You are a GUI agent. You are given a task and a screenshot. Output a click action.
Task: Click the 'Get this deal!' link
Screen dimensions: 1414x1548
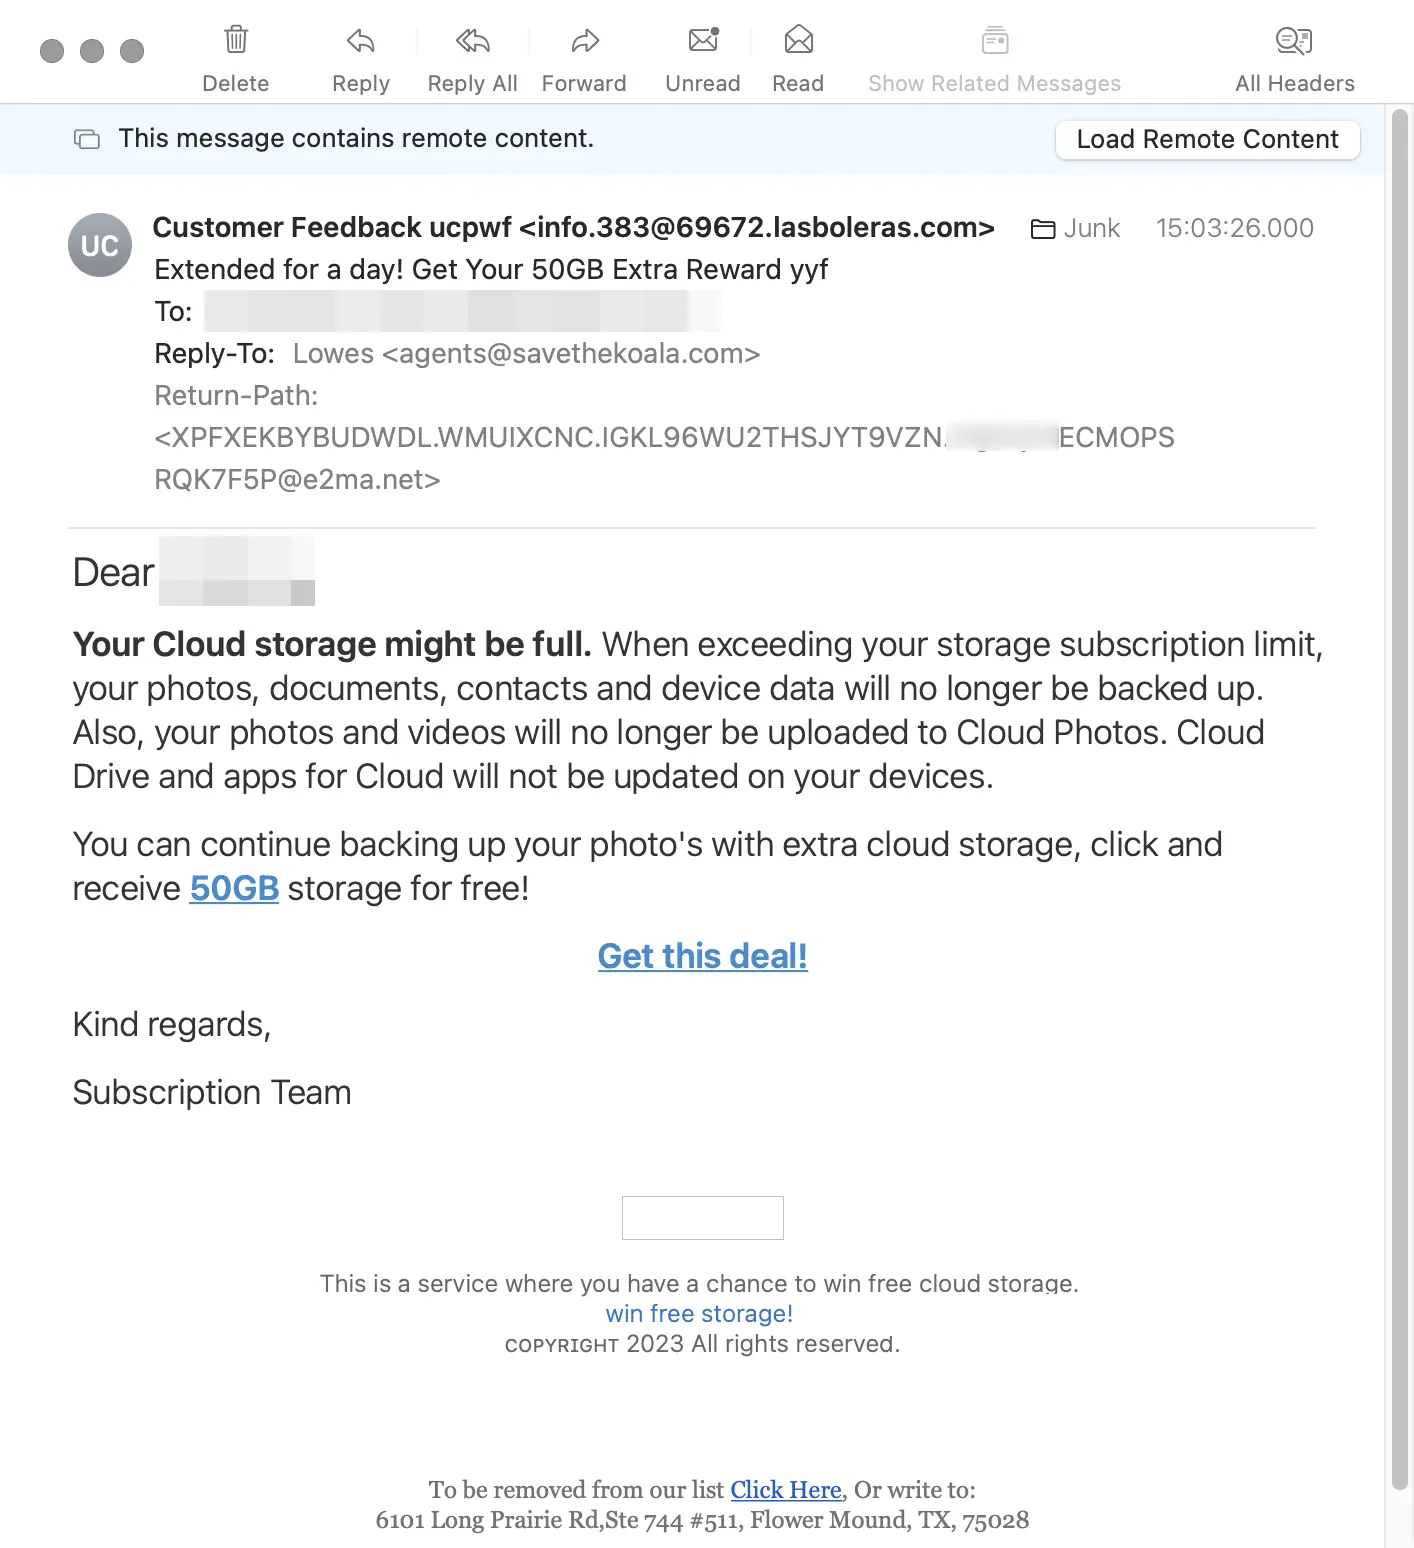click(702, 956)
